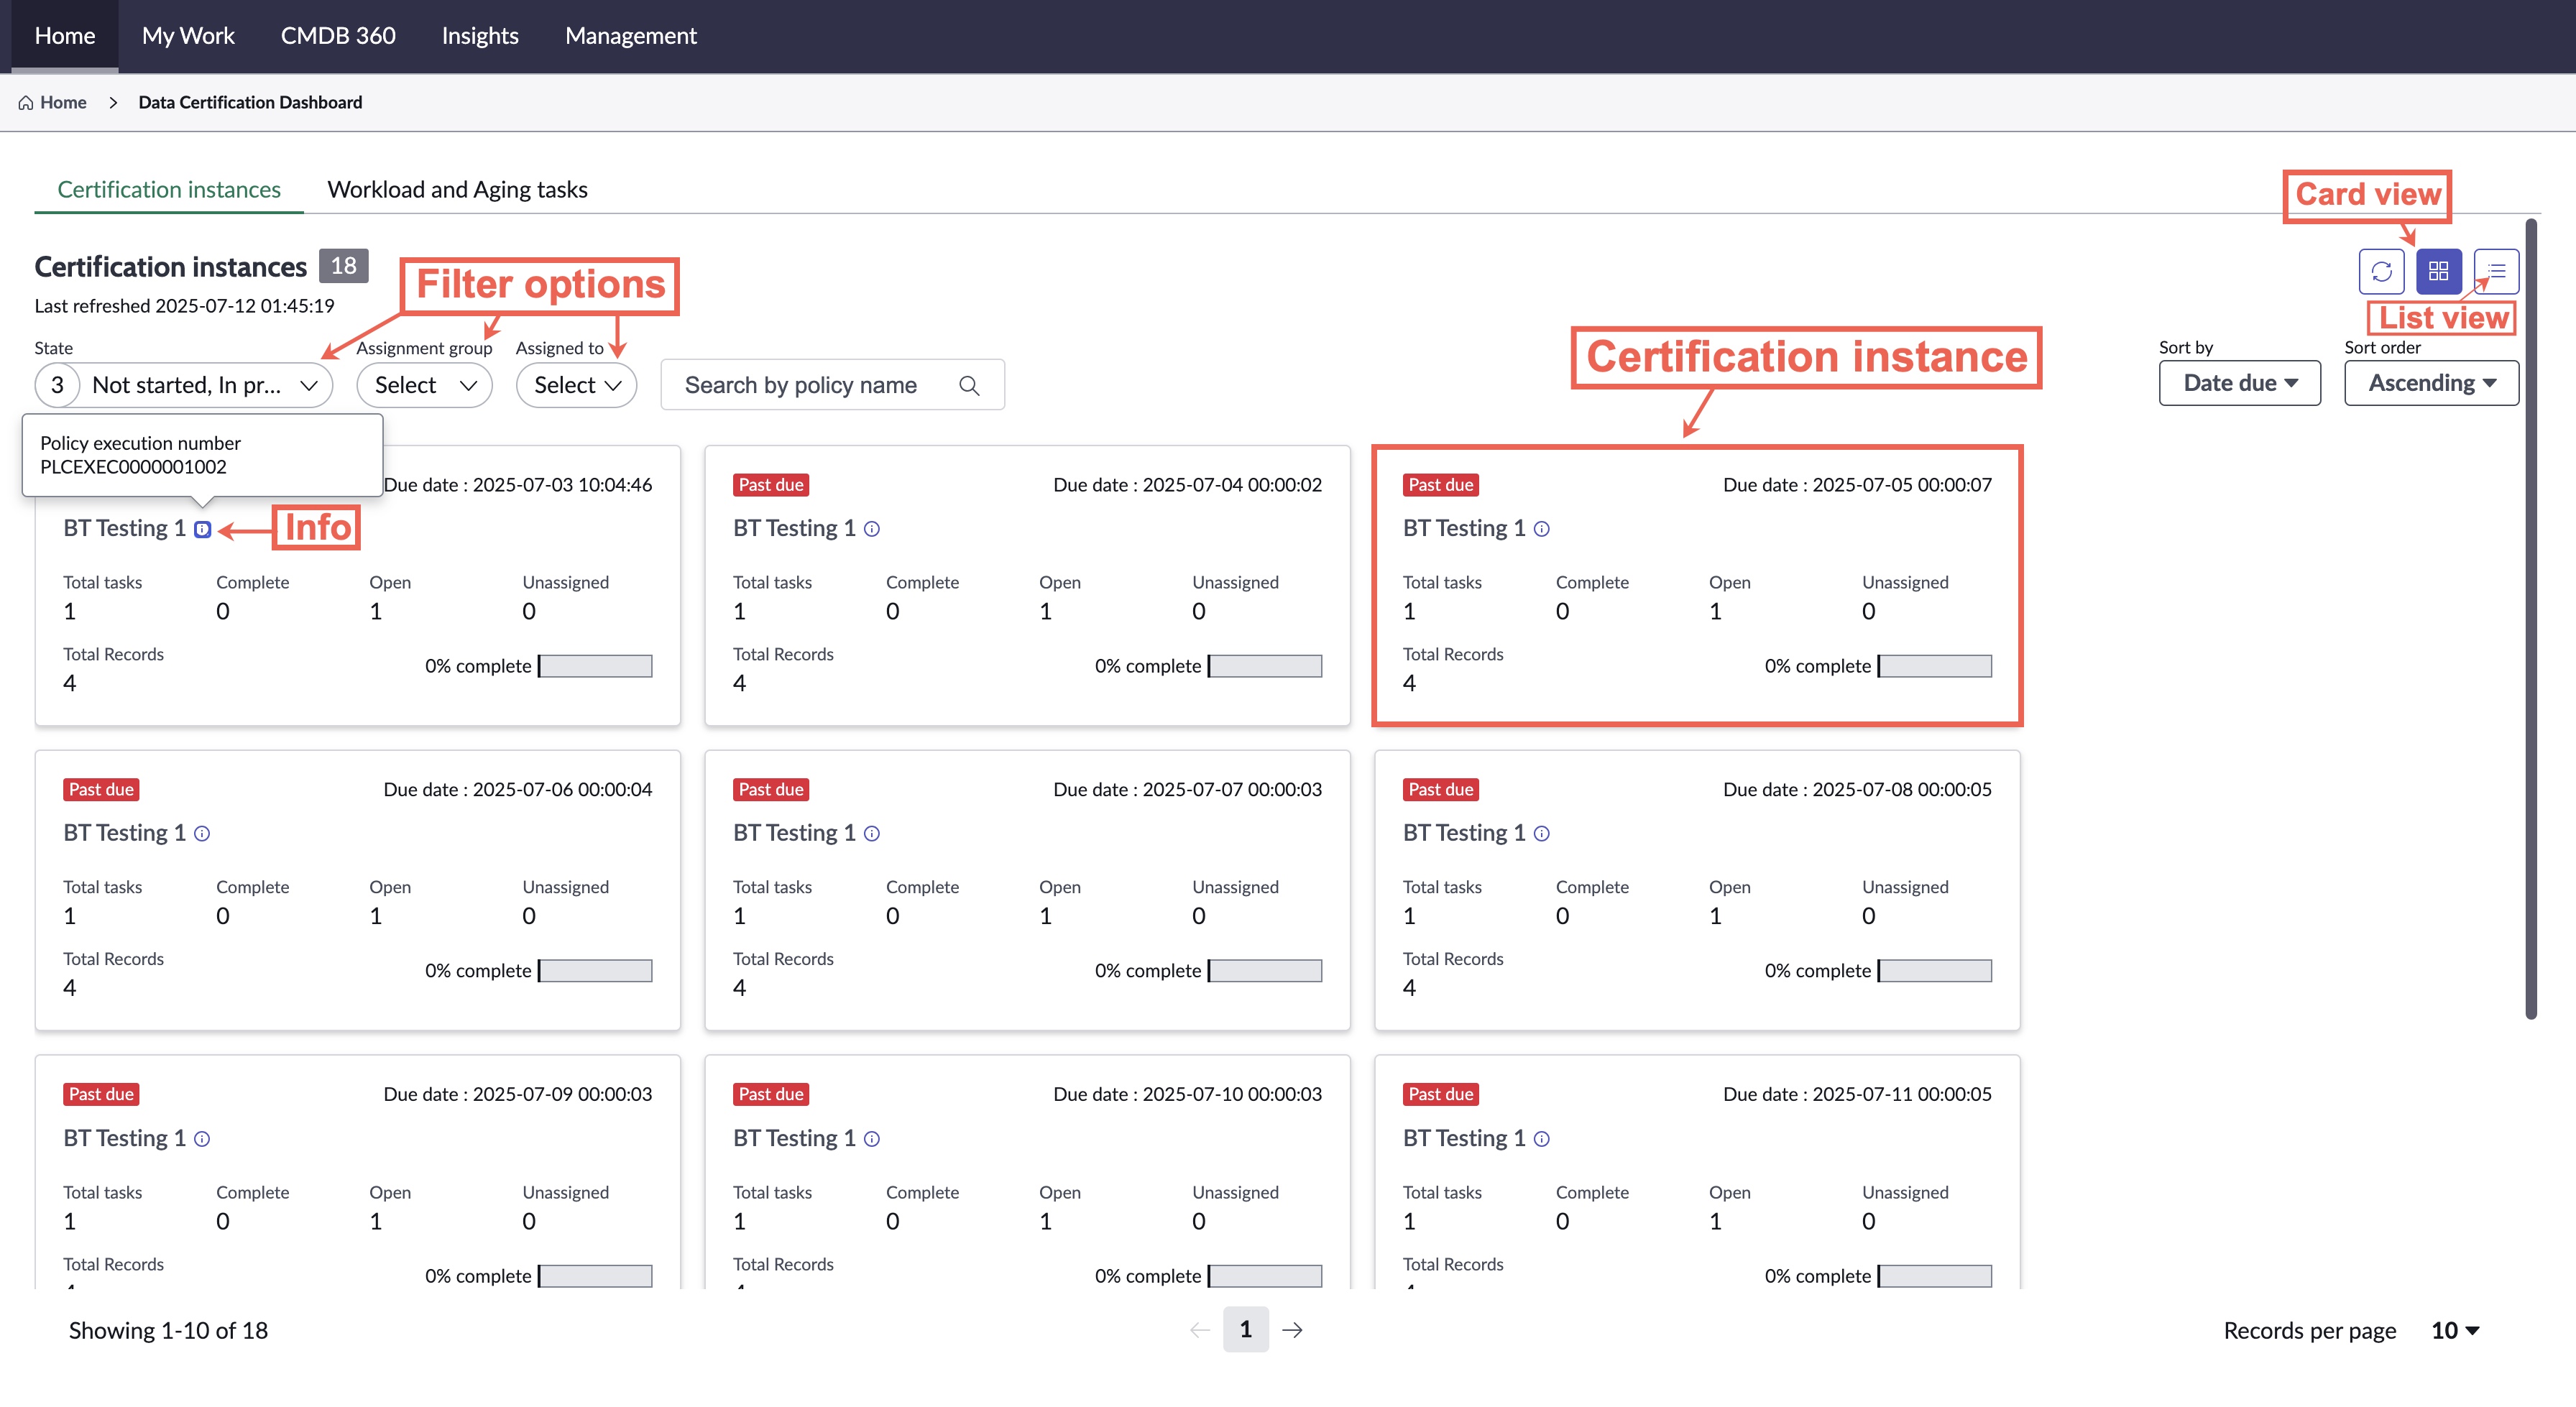
Task: Open the Home menu tab
Action: click(65, 36)
